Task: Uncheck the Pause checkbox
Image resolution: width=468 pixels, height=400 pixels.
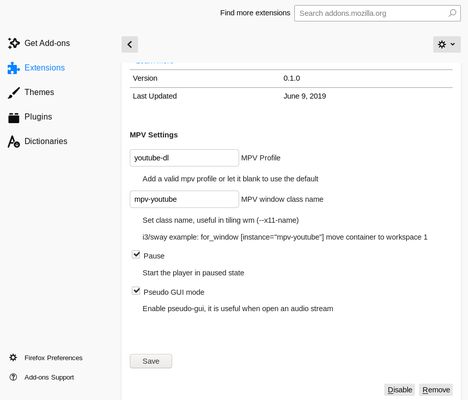Action: (136, 255)
